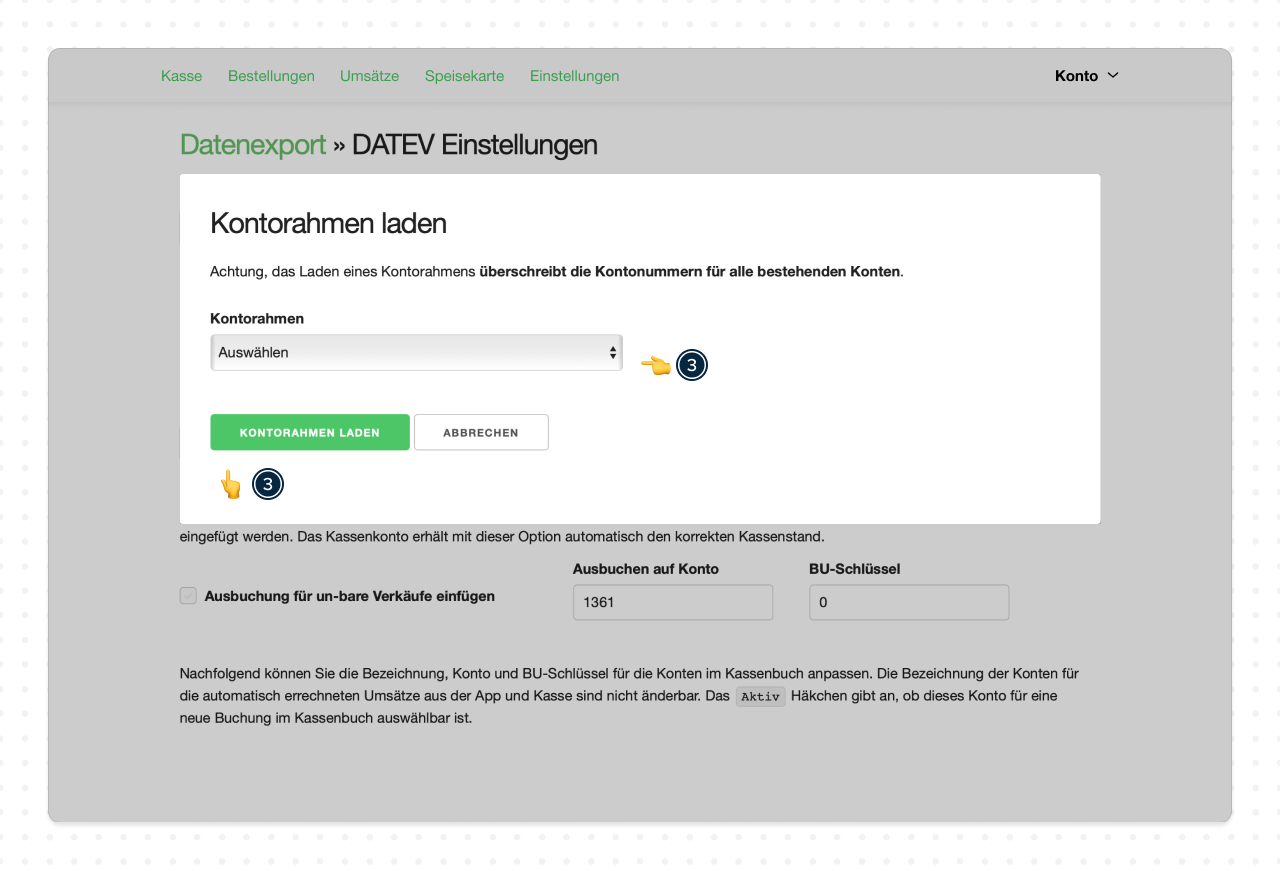The image size is (1280, 871).
Task: Go to Bestellungen in the top navigation
Action: 271,76
